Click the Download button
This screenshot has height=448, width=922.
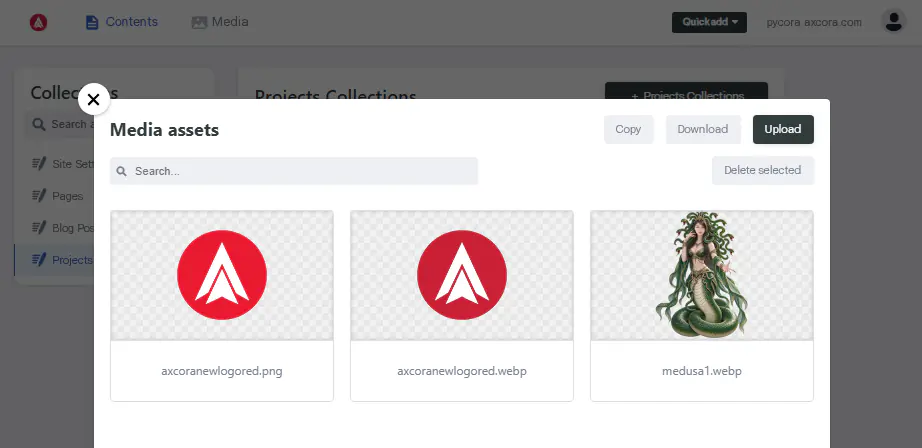pos(703,129)
